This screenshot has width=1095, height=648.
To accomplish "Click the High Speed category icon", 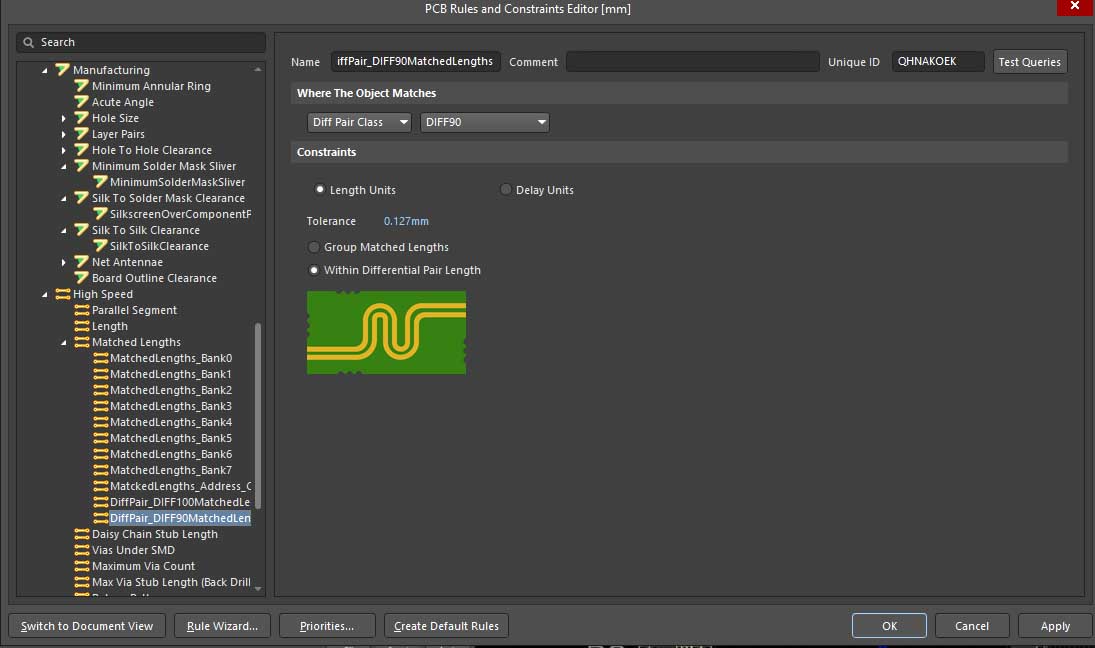I will (63, 294).
